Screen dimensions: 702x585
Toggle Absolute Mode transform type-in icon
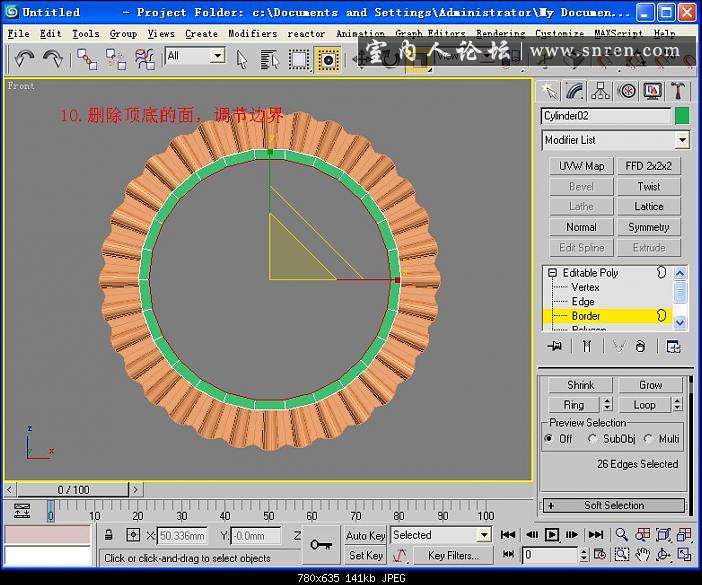click(133, 535)
